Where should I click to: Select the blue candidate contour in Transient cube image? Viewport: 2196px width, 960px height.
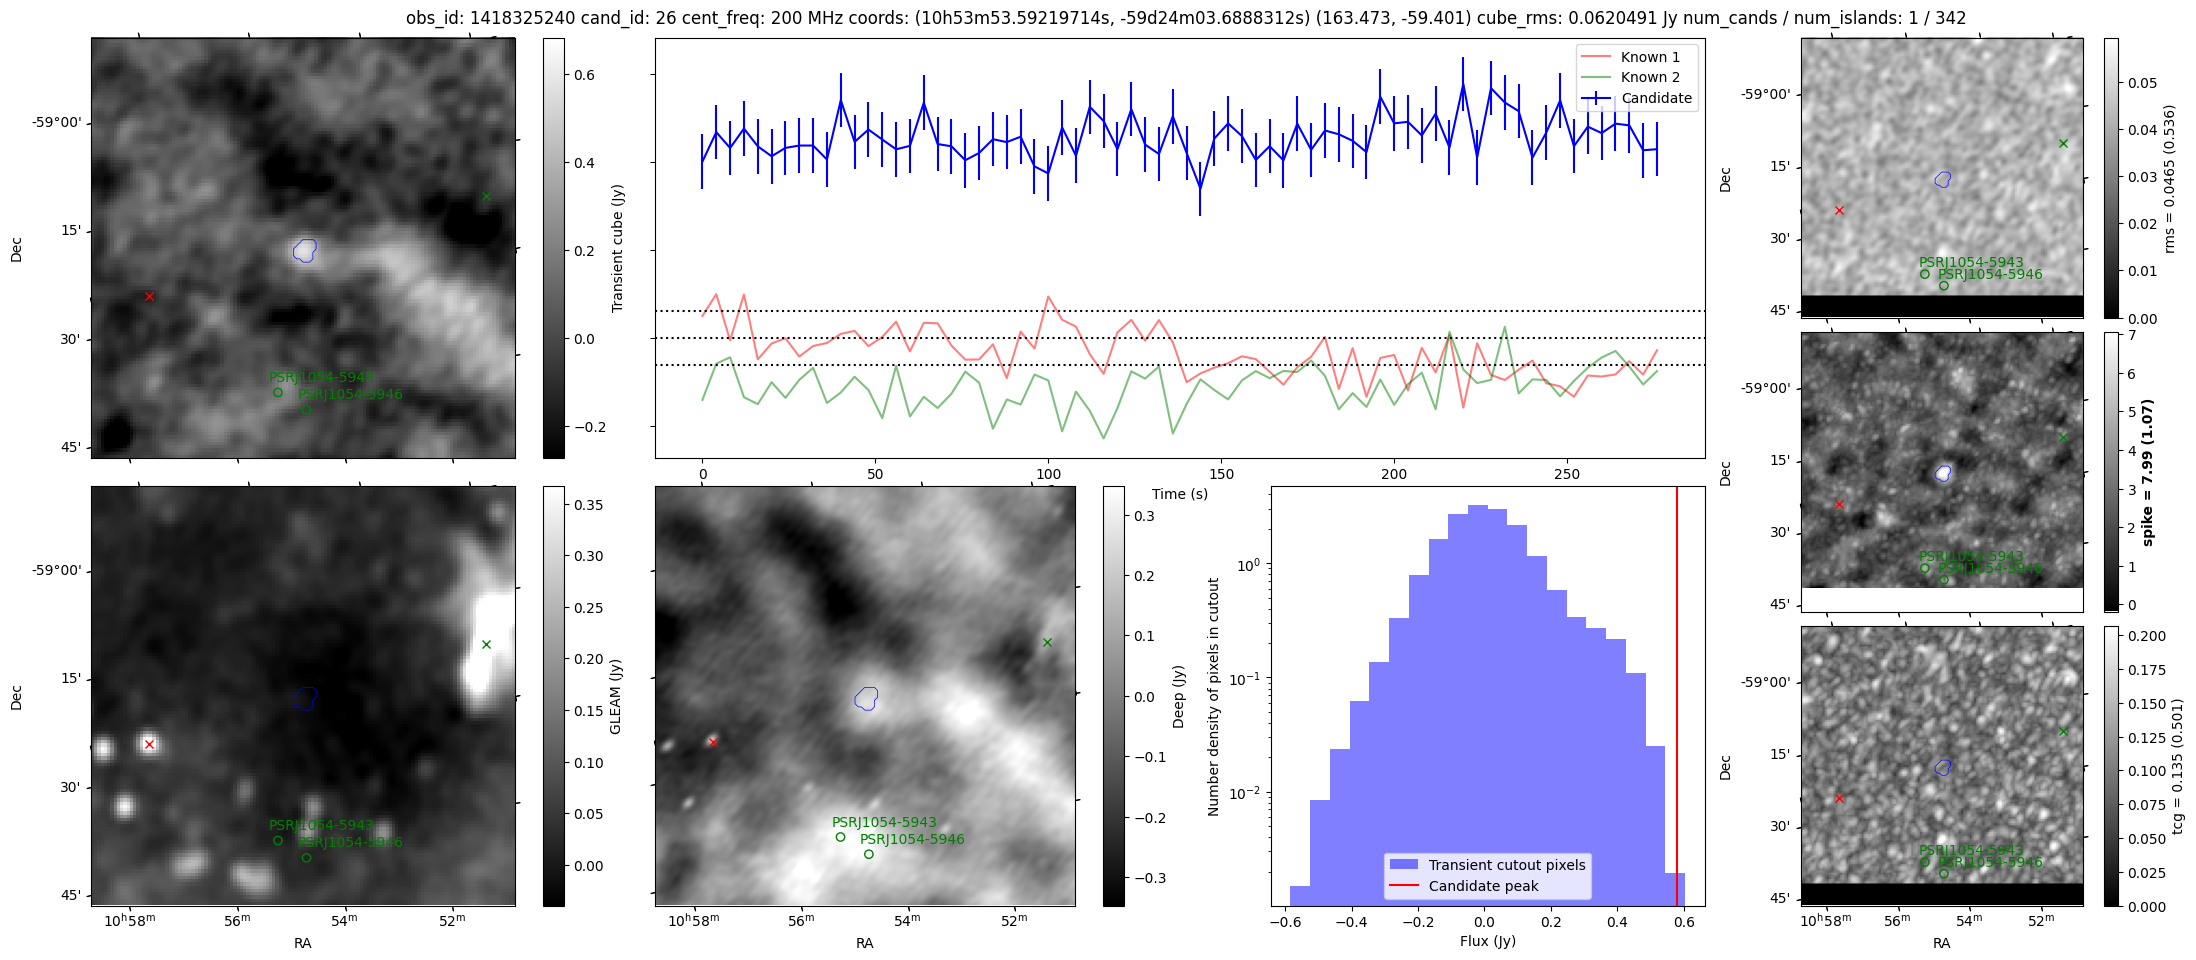[305, 251]
